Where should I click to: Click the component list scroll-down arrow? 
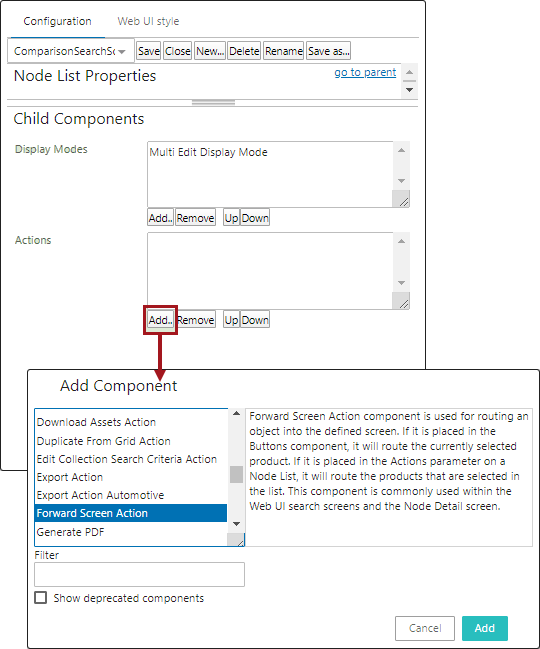point(236,524)
